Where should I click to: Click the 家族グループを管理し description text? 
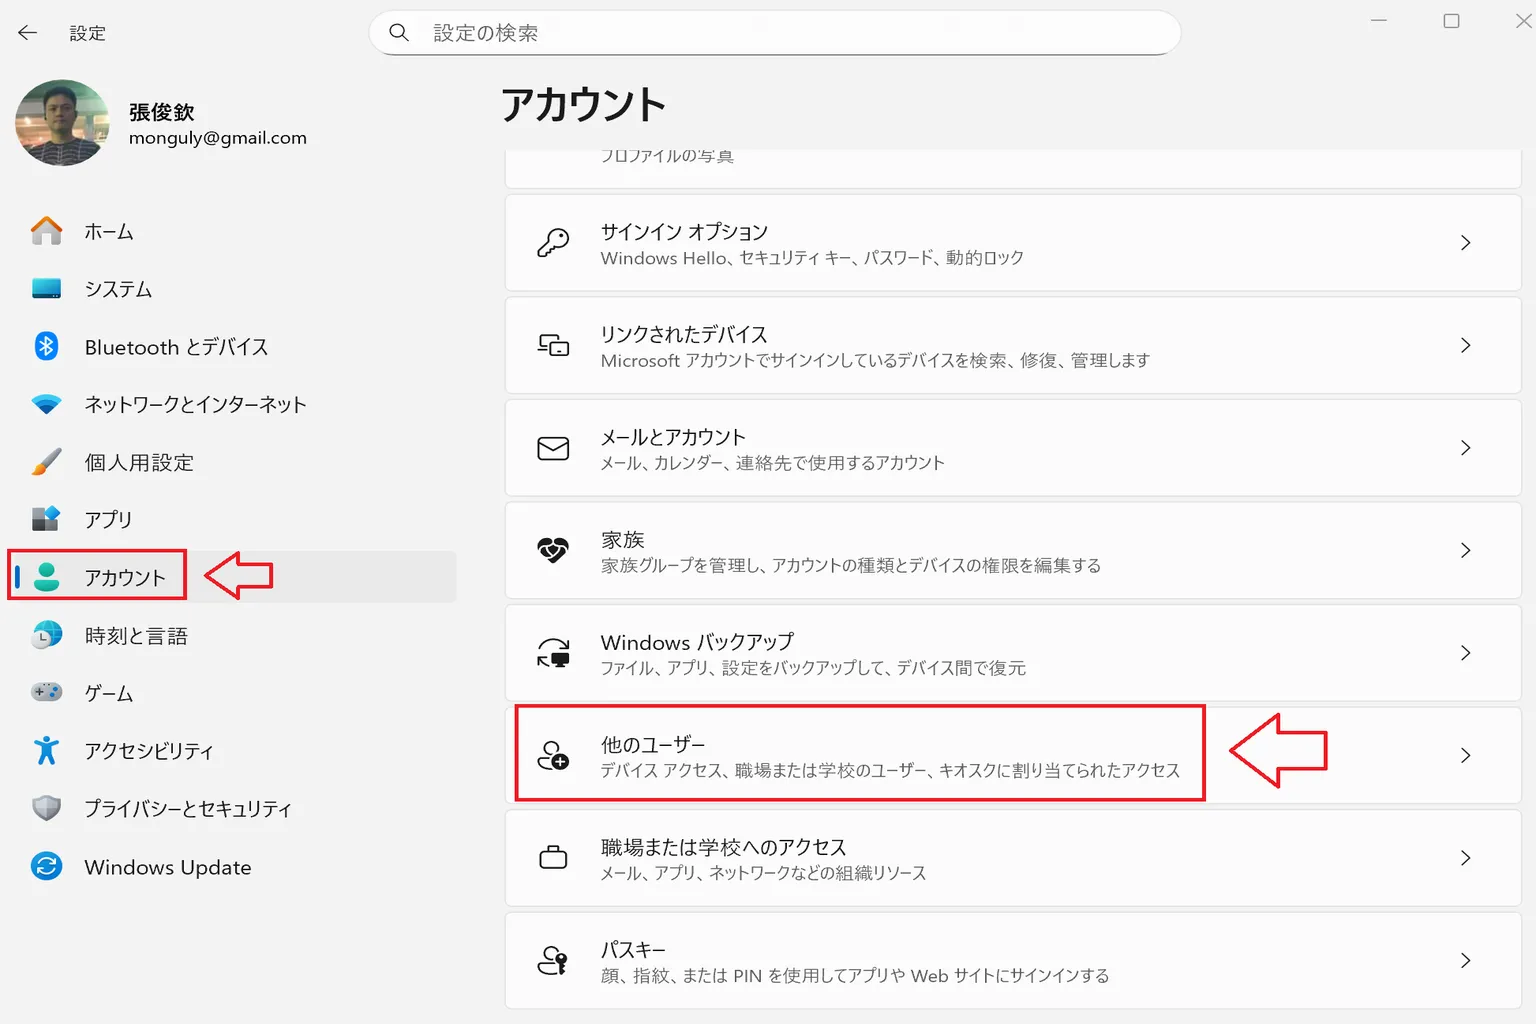click(850, 566)
